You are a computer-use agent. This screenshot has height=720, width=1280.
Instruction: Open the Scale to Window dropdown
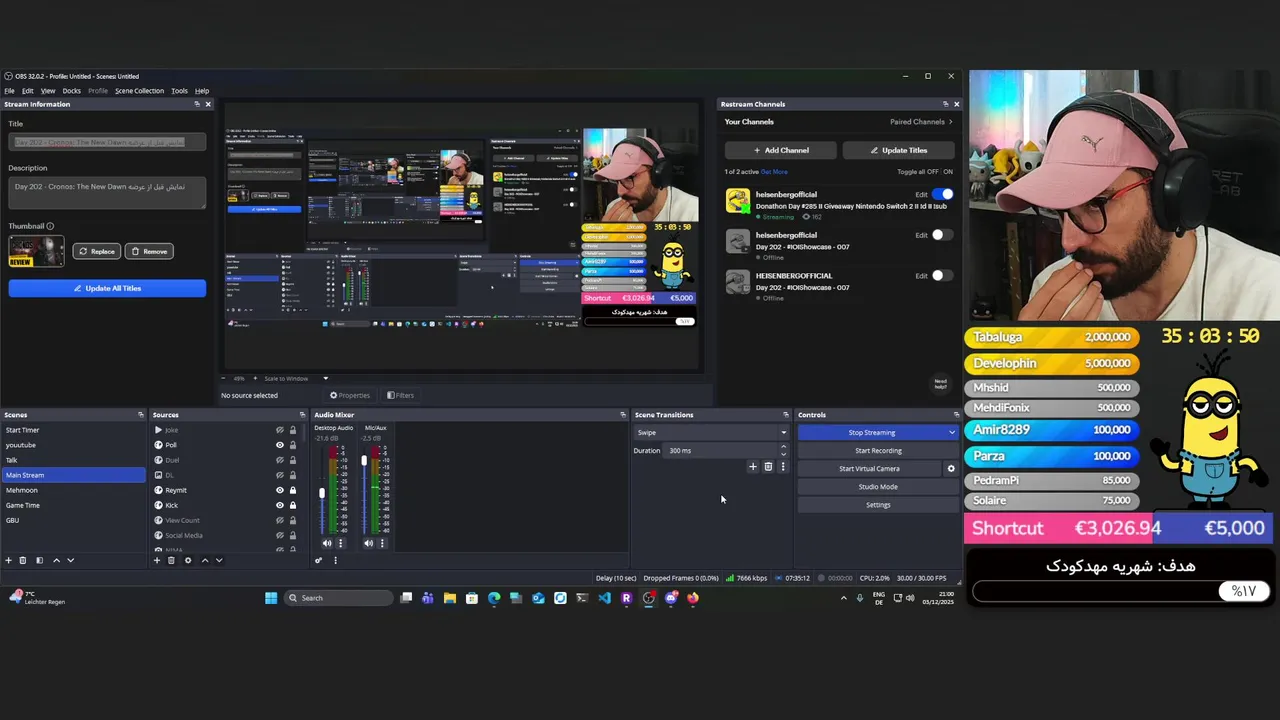click(x=296, y=378)
